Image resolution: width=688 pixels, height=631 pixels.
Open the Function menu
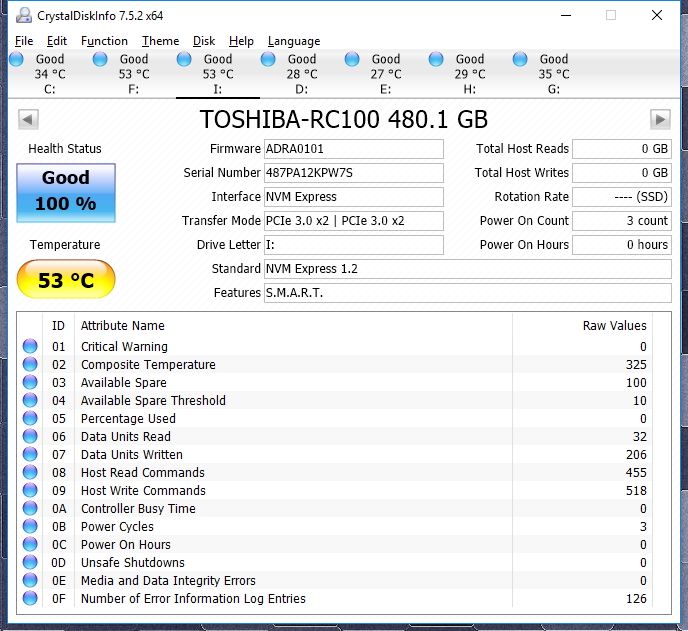[x=104, y=41]
